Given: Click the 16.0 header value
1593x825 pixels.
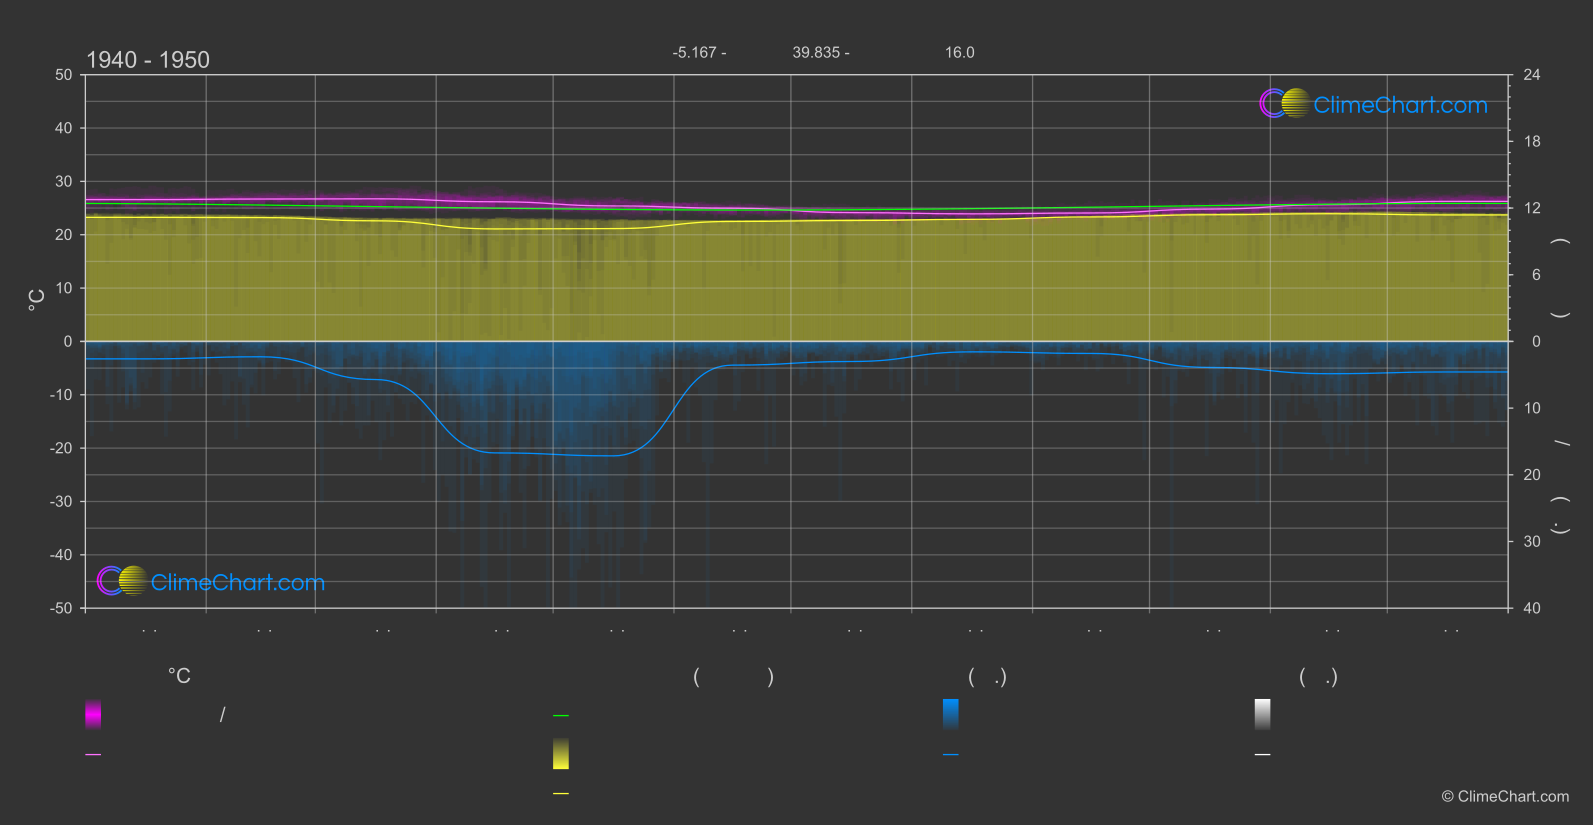Looking at the screenshot, I should [960, 53].
